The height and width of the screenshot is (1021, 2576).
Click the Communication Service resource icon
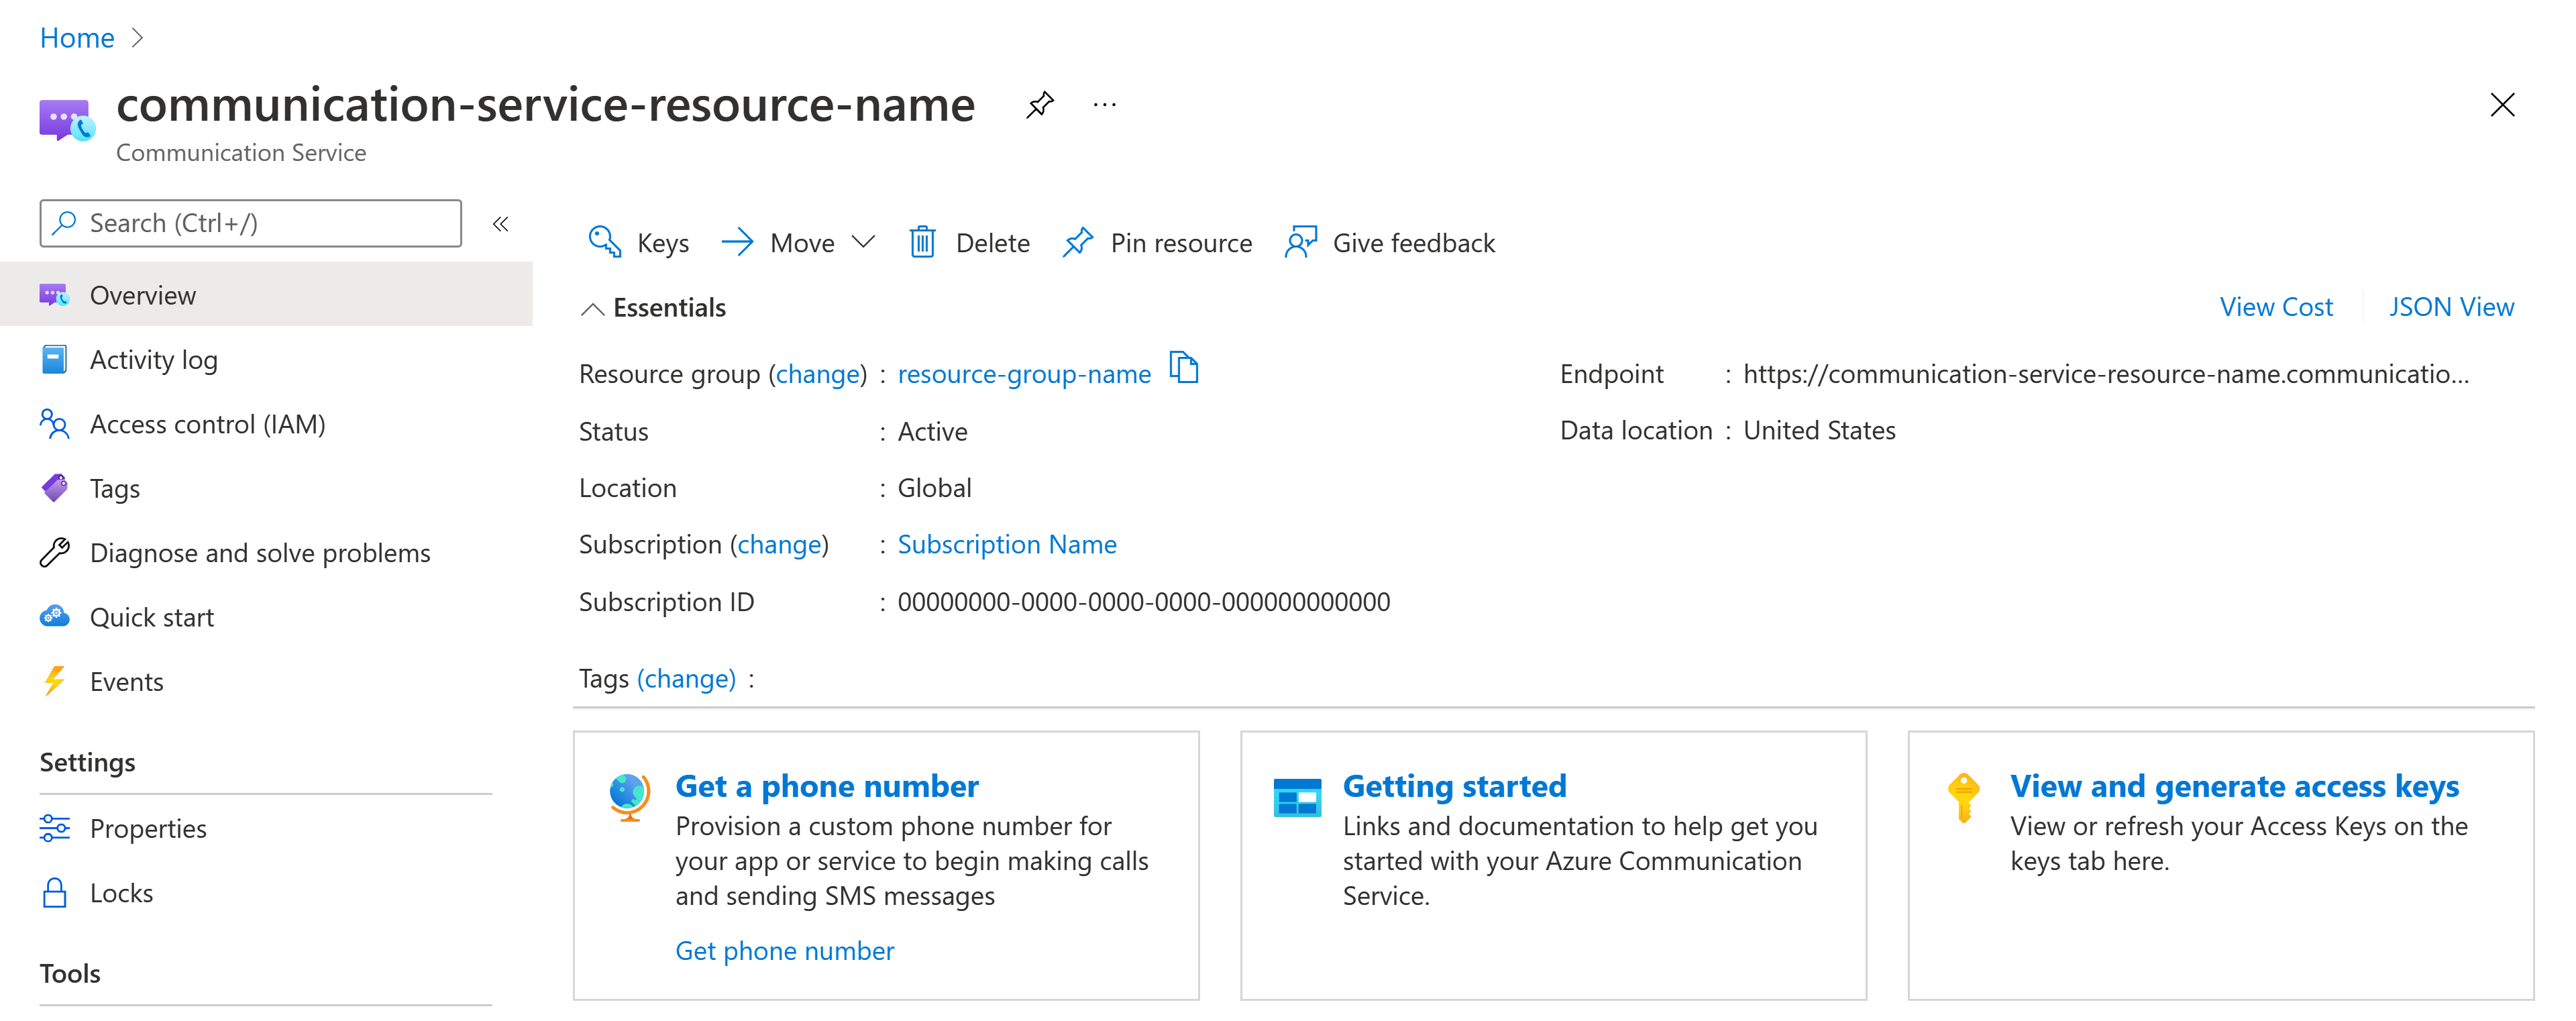coord(64,118)
